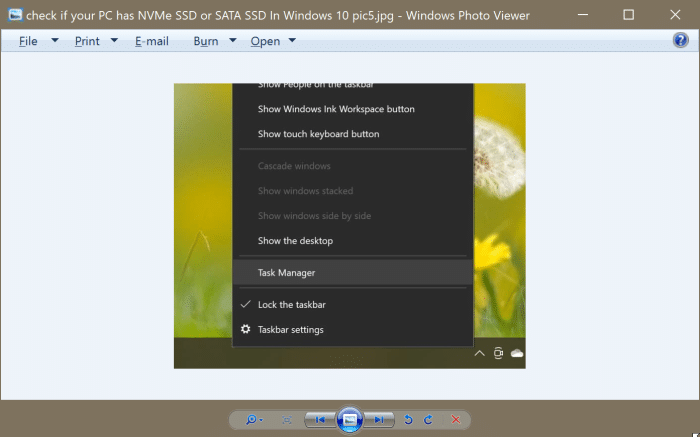This screenshot has width=700, height=437.
Task: Click the displayed picture of taskbar menu
Action: 350,226
